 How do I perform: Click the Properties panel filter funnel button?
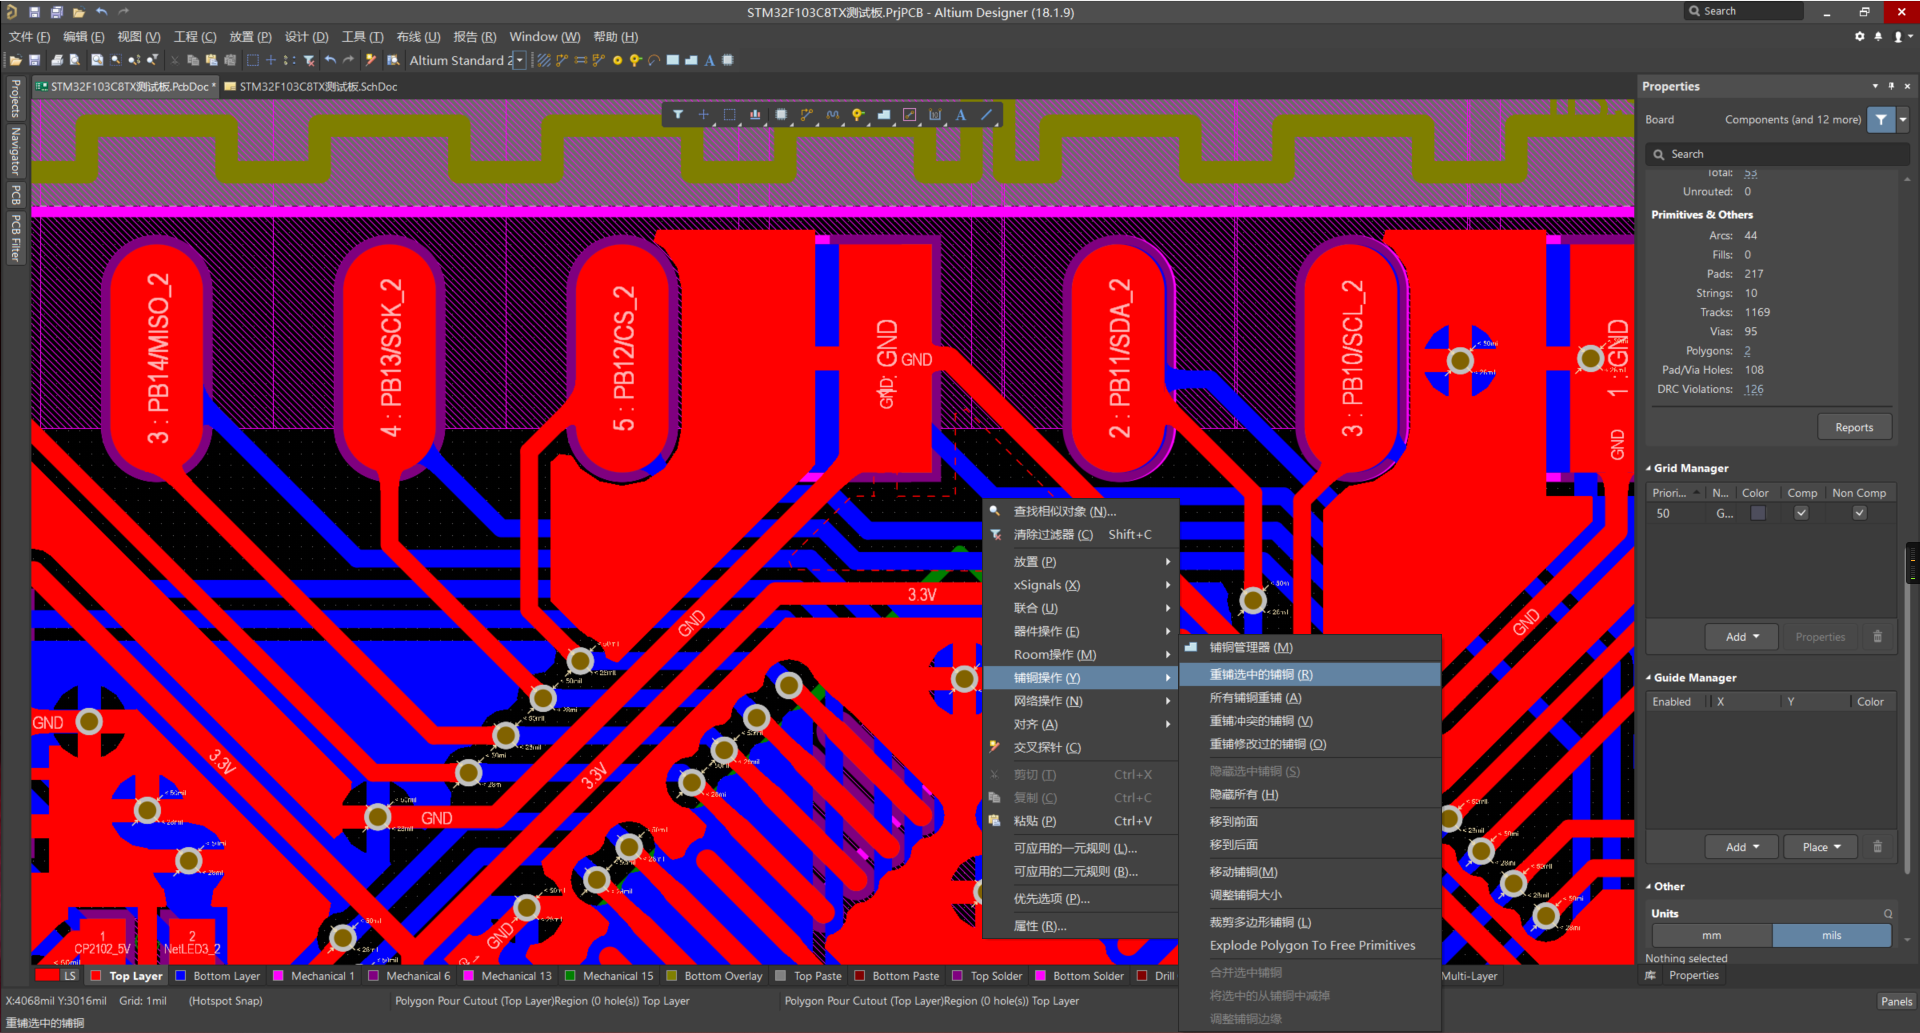1881,120
